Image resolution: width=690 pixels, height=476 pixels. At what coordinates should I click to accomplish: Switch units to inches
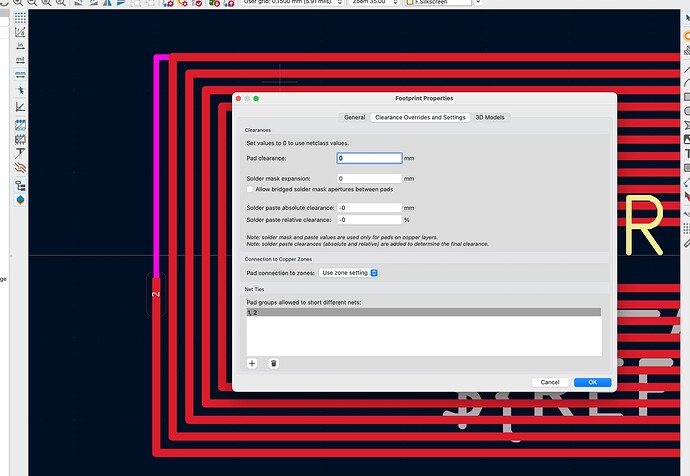(x=20, y=46)
